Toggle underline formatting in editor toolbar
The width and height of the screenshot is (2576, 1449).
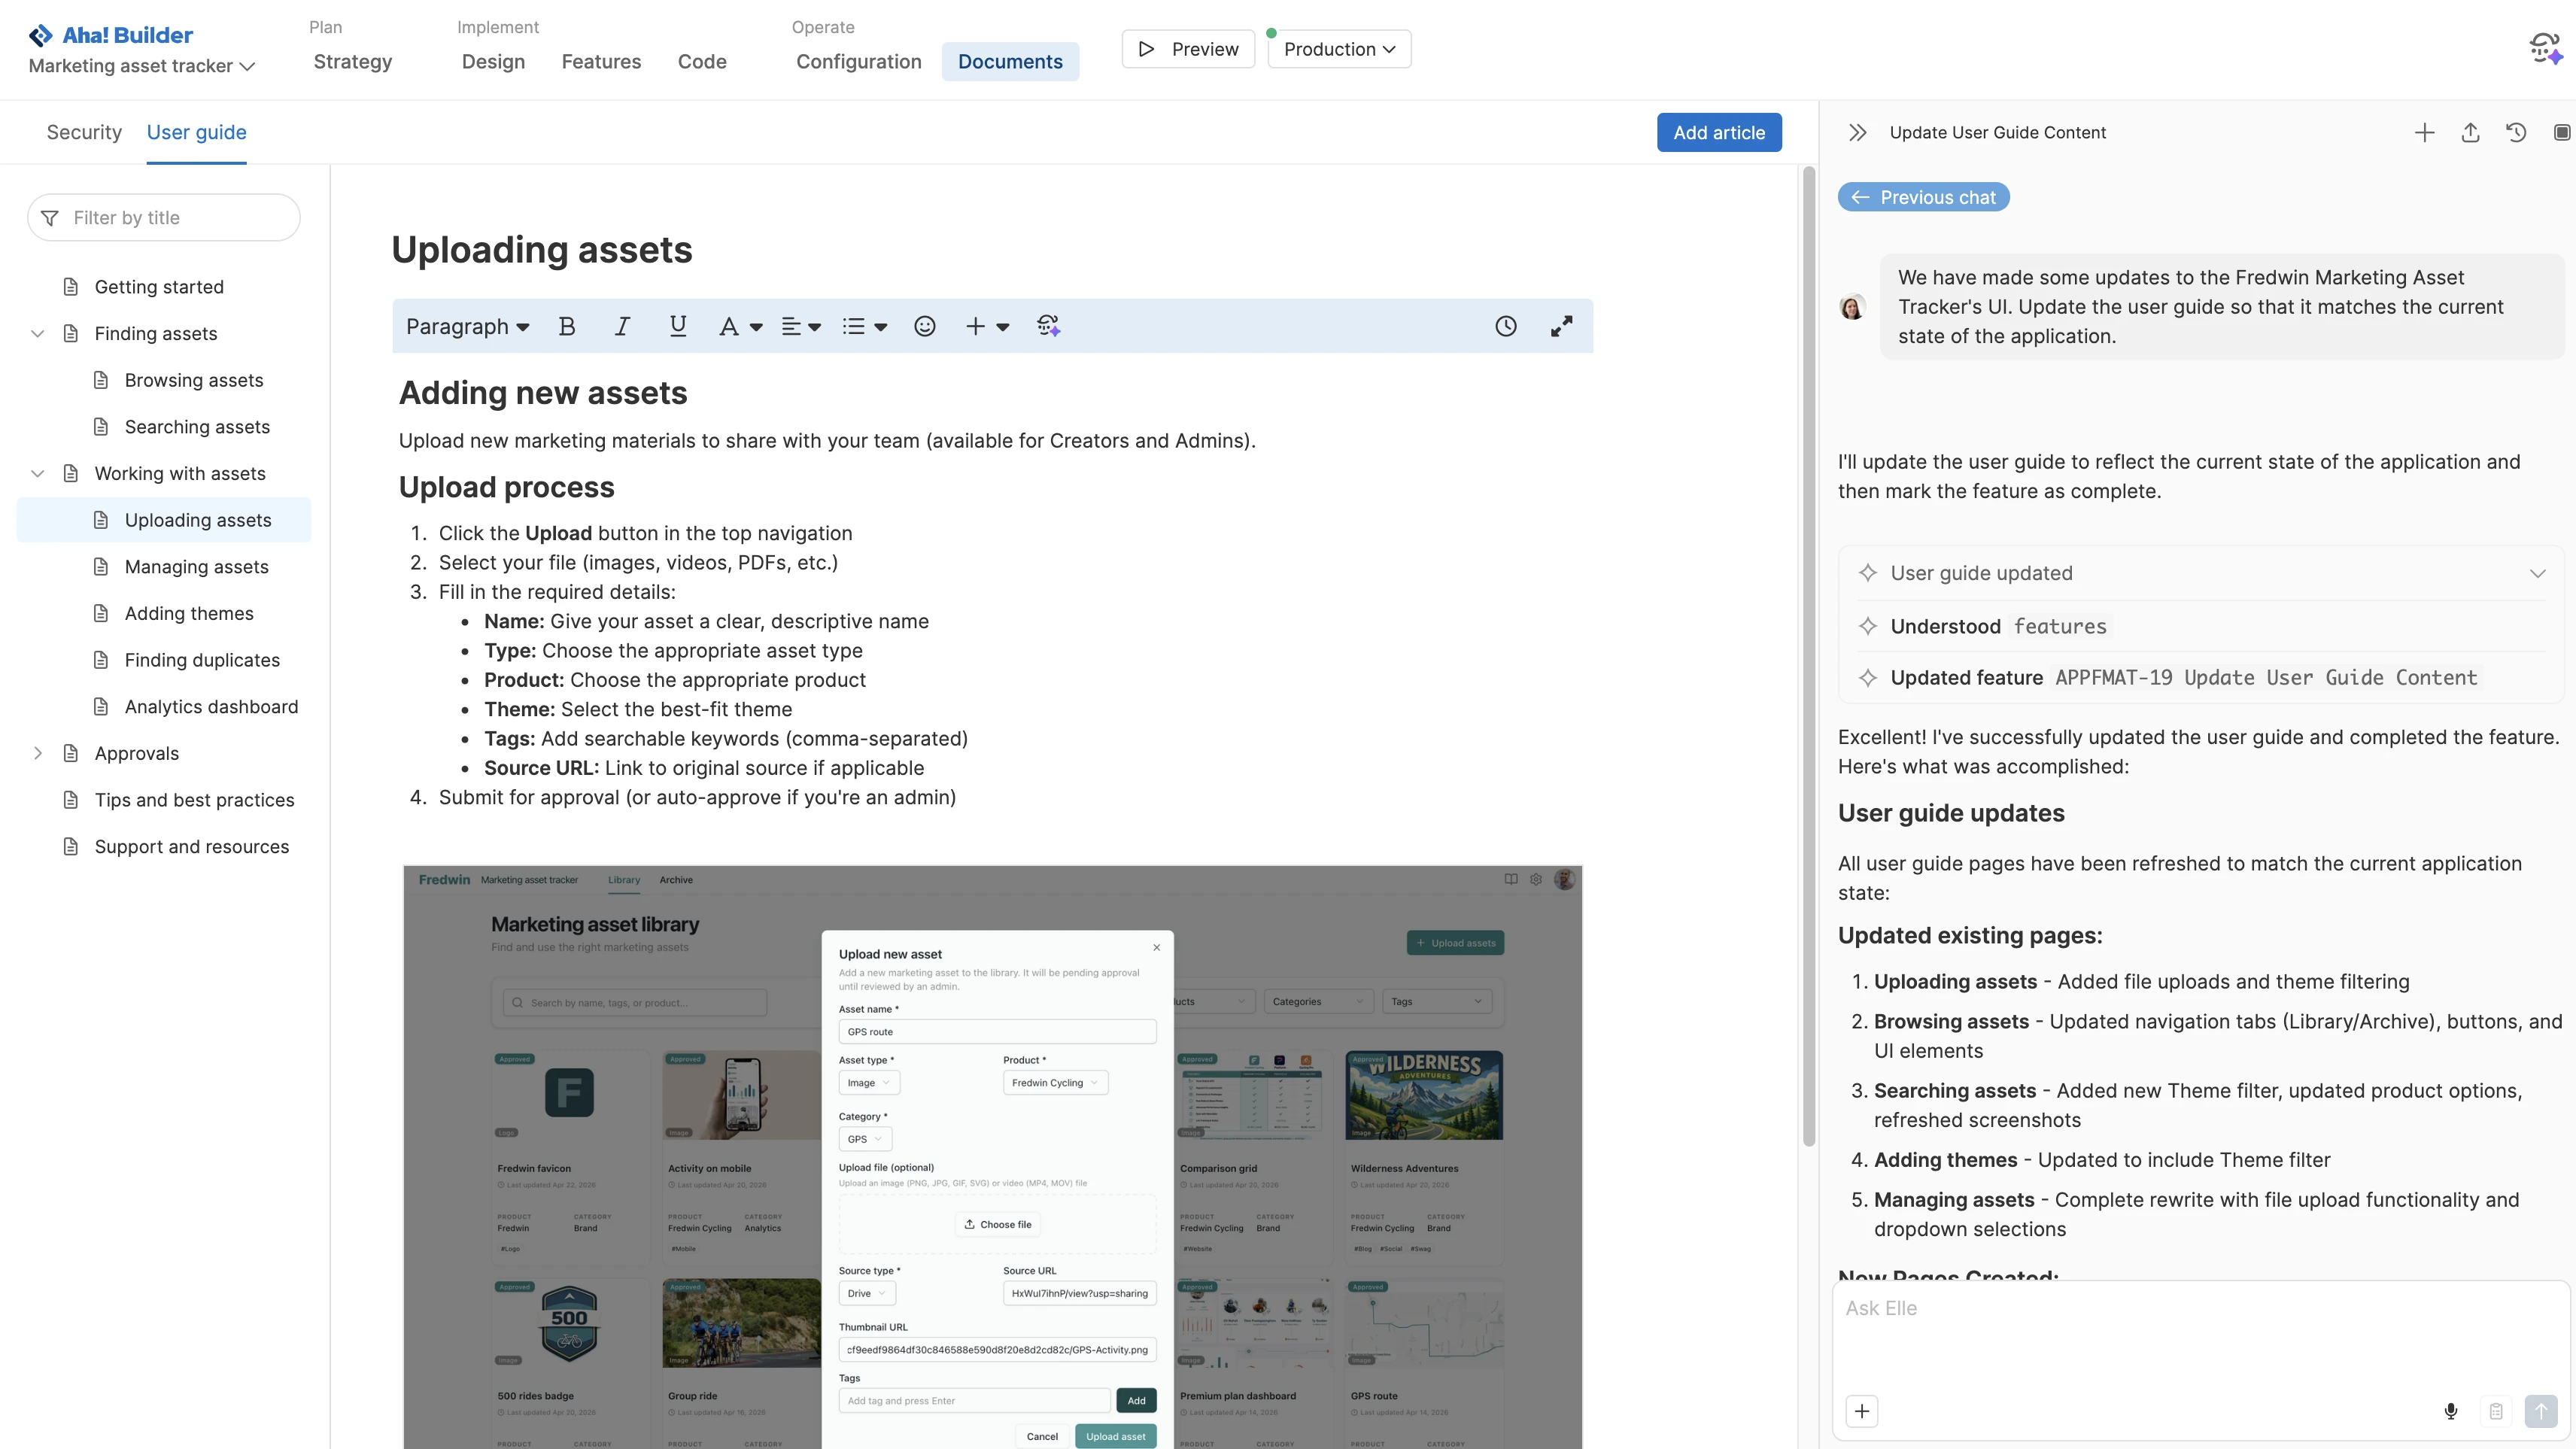pyautogui.click(x=677, y=326)
